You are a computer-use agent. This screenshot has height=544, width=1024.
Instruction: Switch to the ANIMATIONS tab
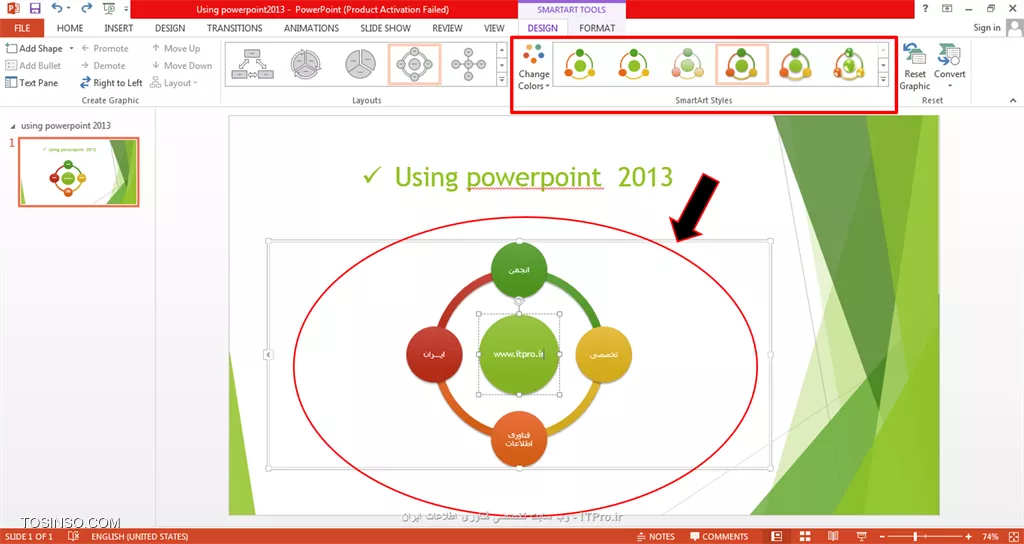point(311,28)
